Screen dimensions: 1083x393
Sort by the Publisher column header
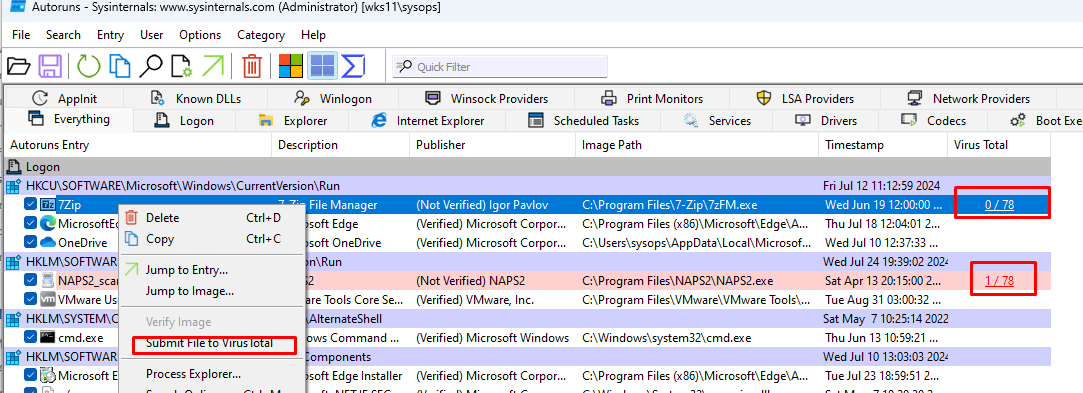[x=492, y=145]
